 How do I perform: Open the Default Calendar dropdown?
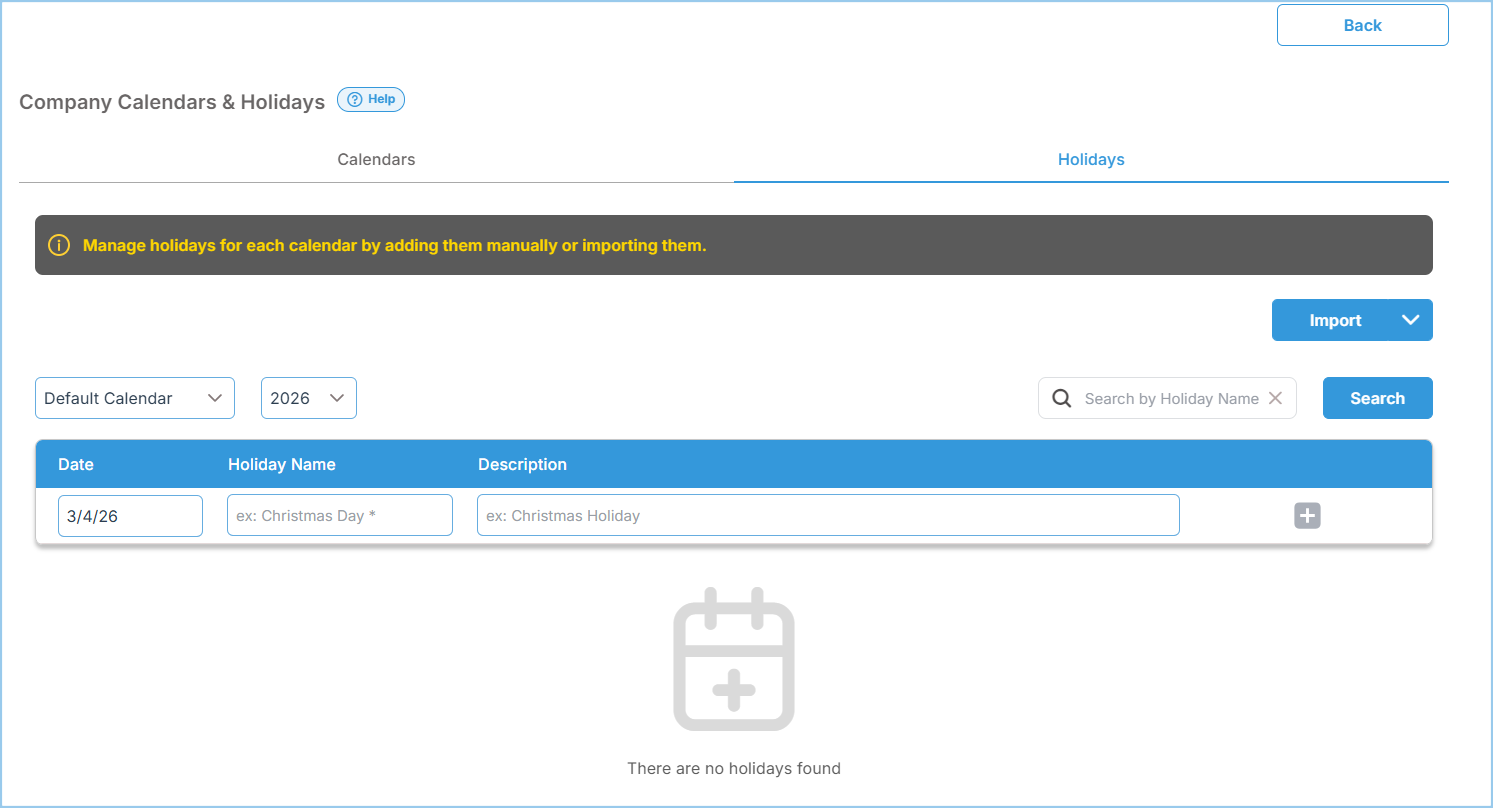134,398
